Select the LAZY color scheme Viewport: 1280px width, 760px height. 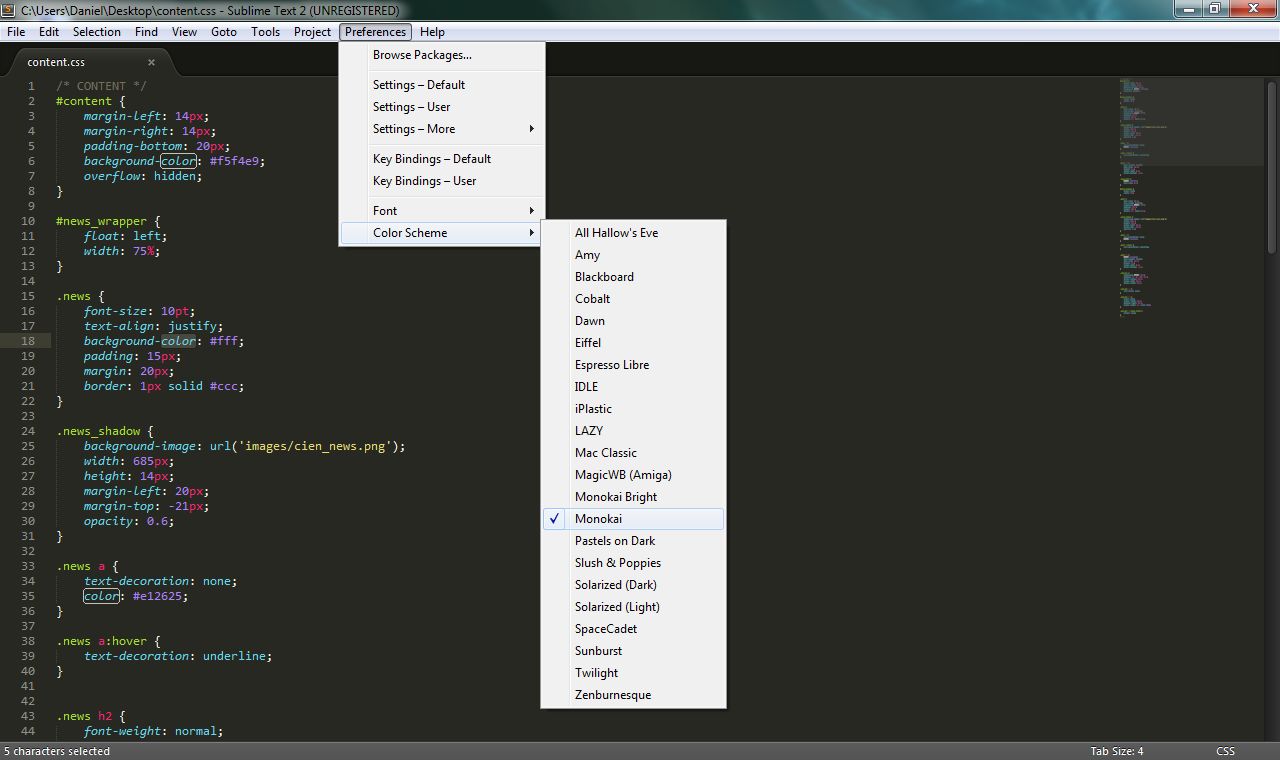633,431
